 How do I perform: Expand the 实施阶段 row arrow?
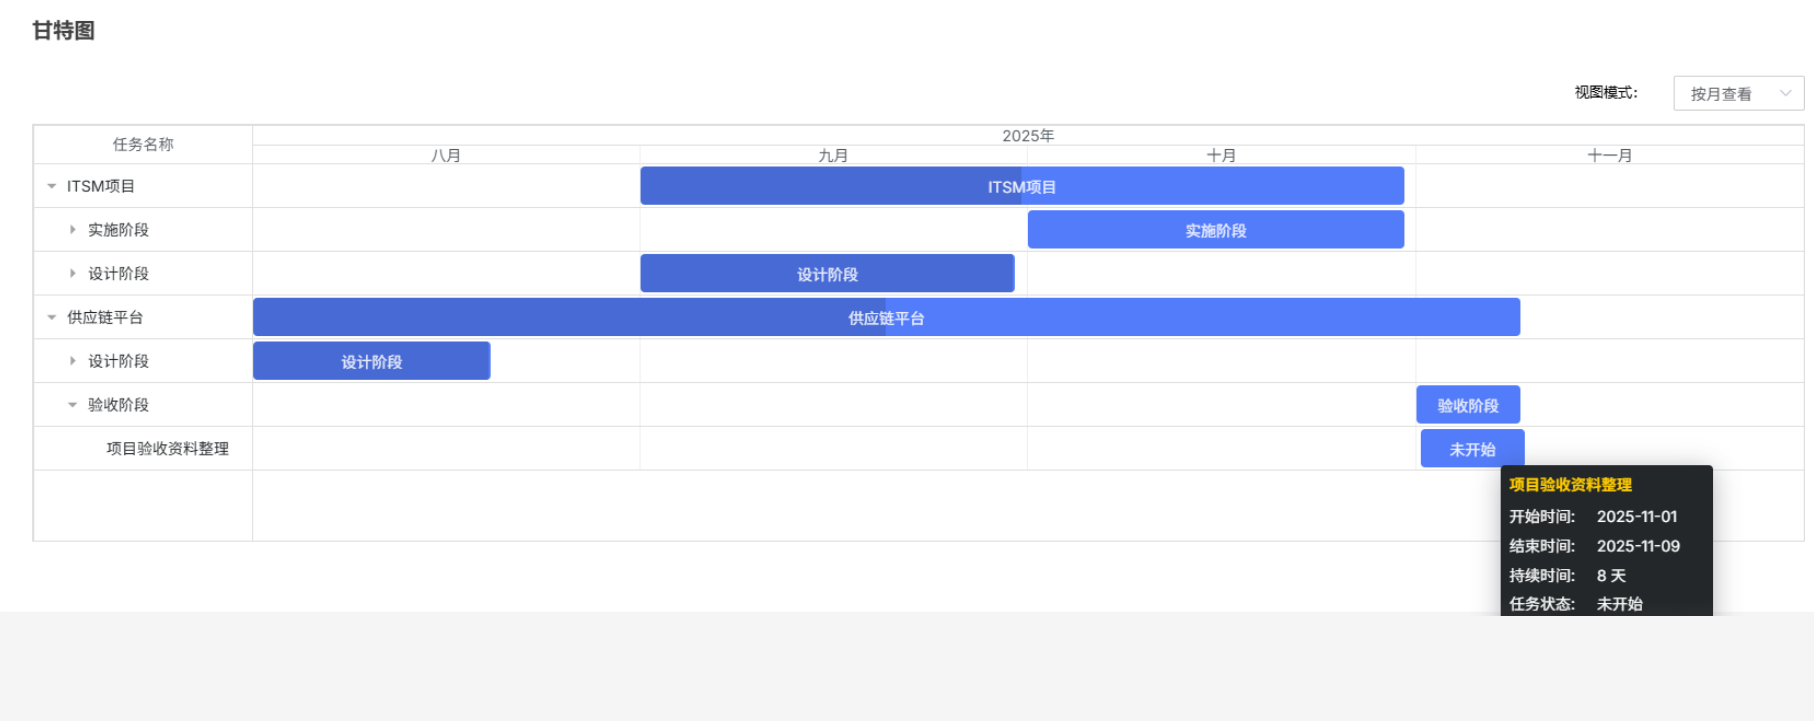[x=73, y=230]
